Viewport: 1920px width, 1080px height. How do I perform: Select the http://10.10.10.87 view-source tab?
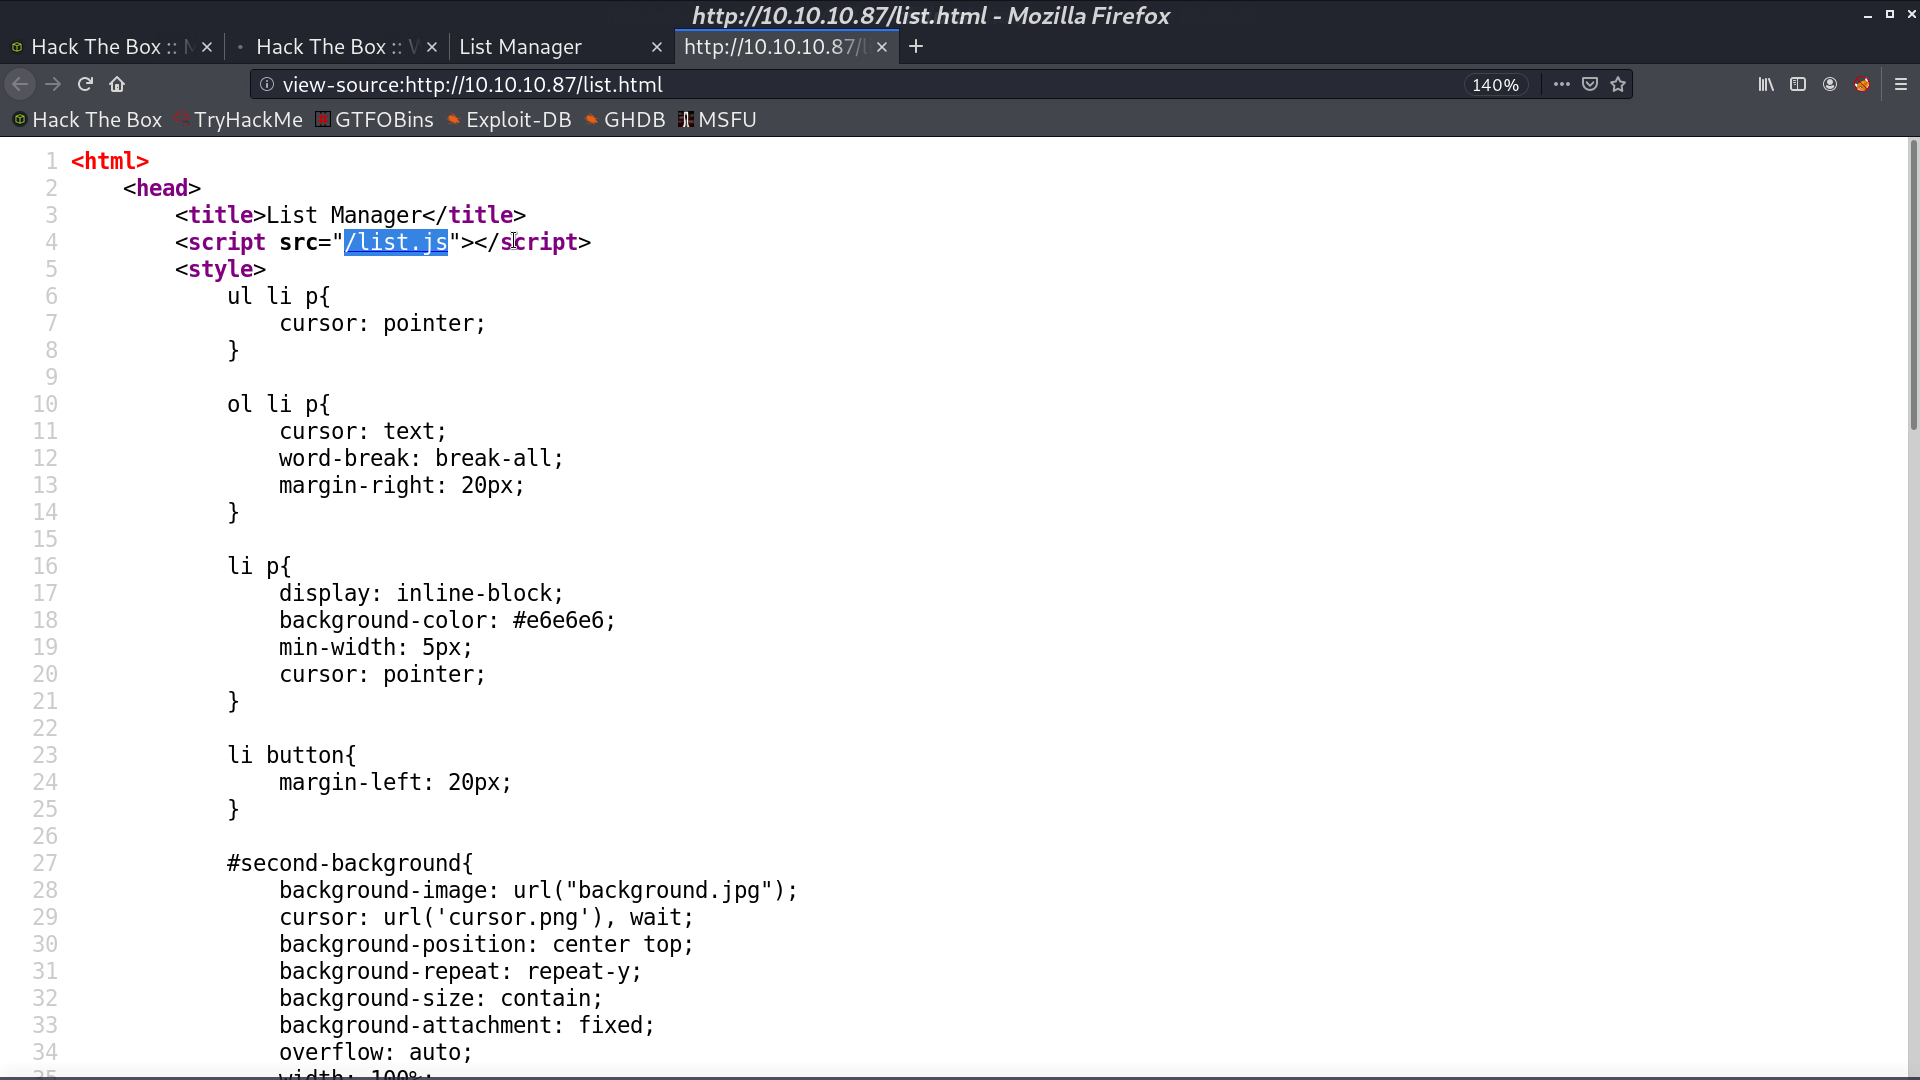click(x=787, y=47)
